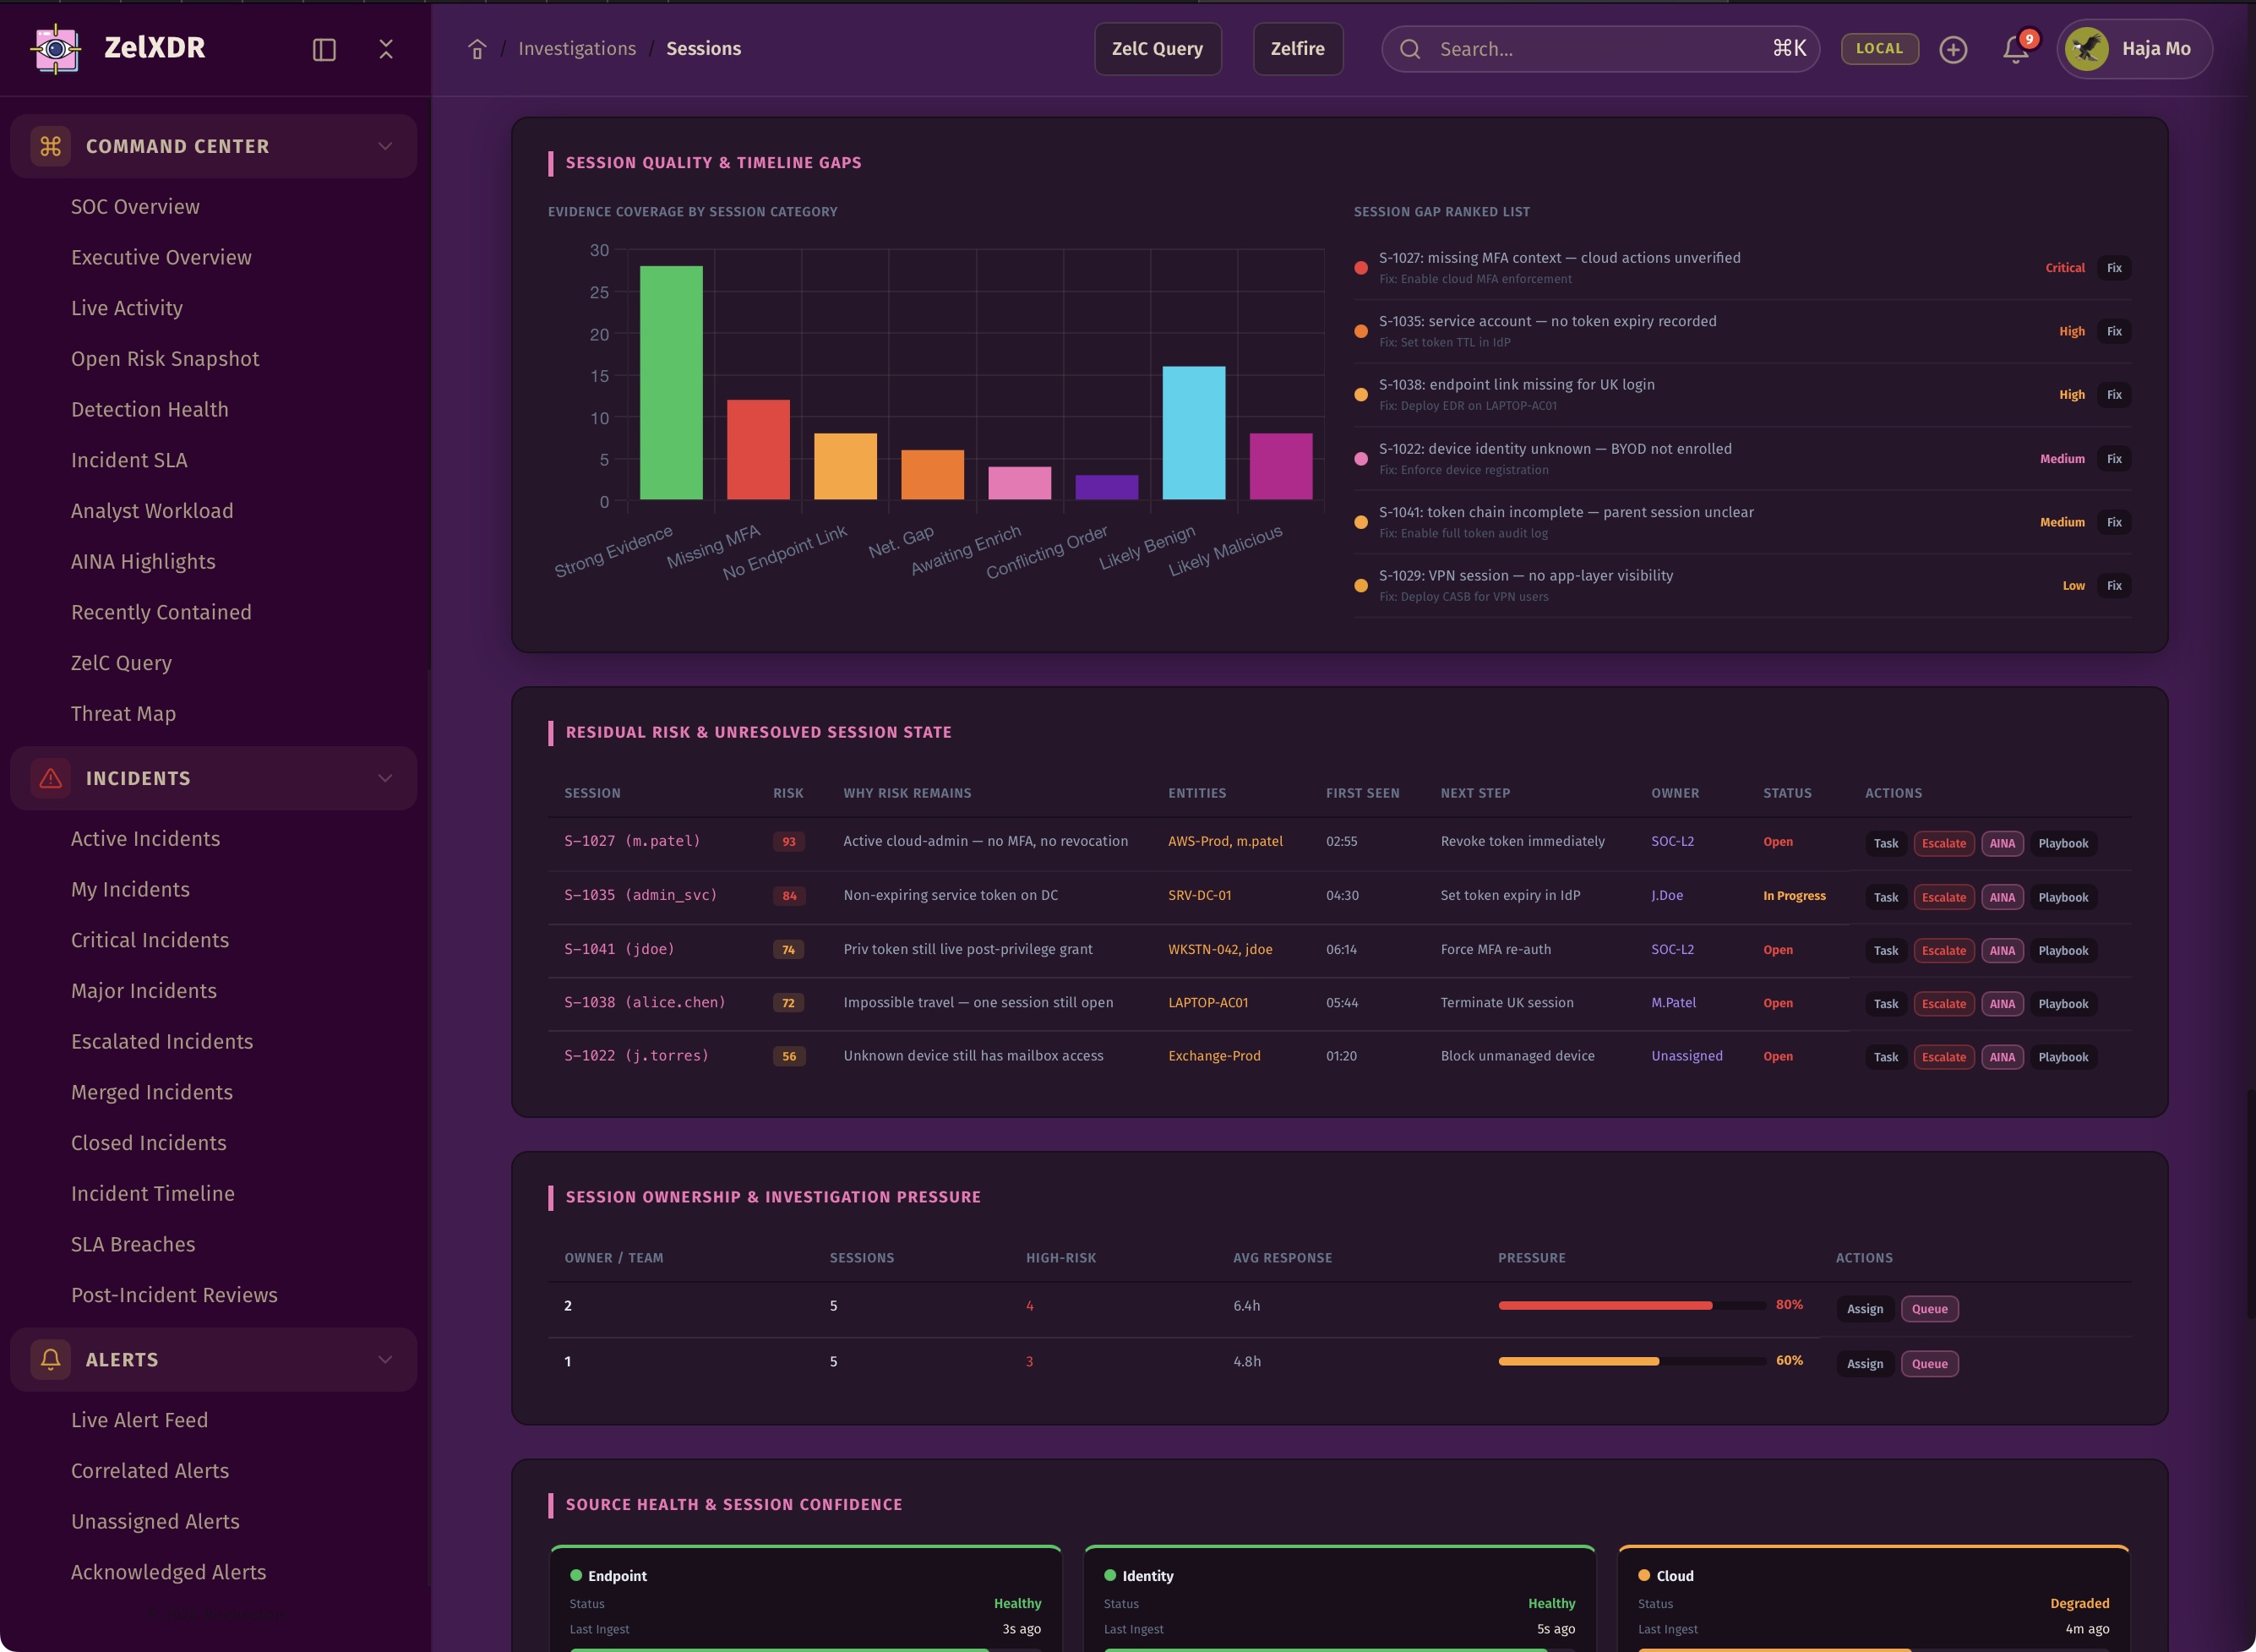The width and height of the screenshot is (2256, 1652).
Task: Open Threat Map in the sidebar
Action: click(x=123, y=713)
